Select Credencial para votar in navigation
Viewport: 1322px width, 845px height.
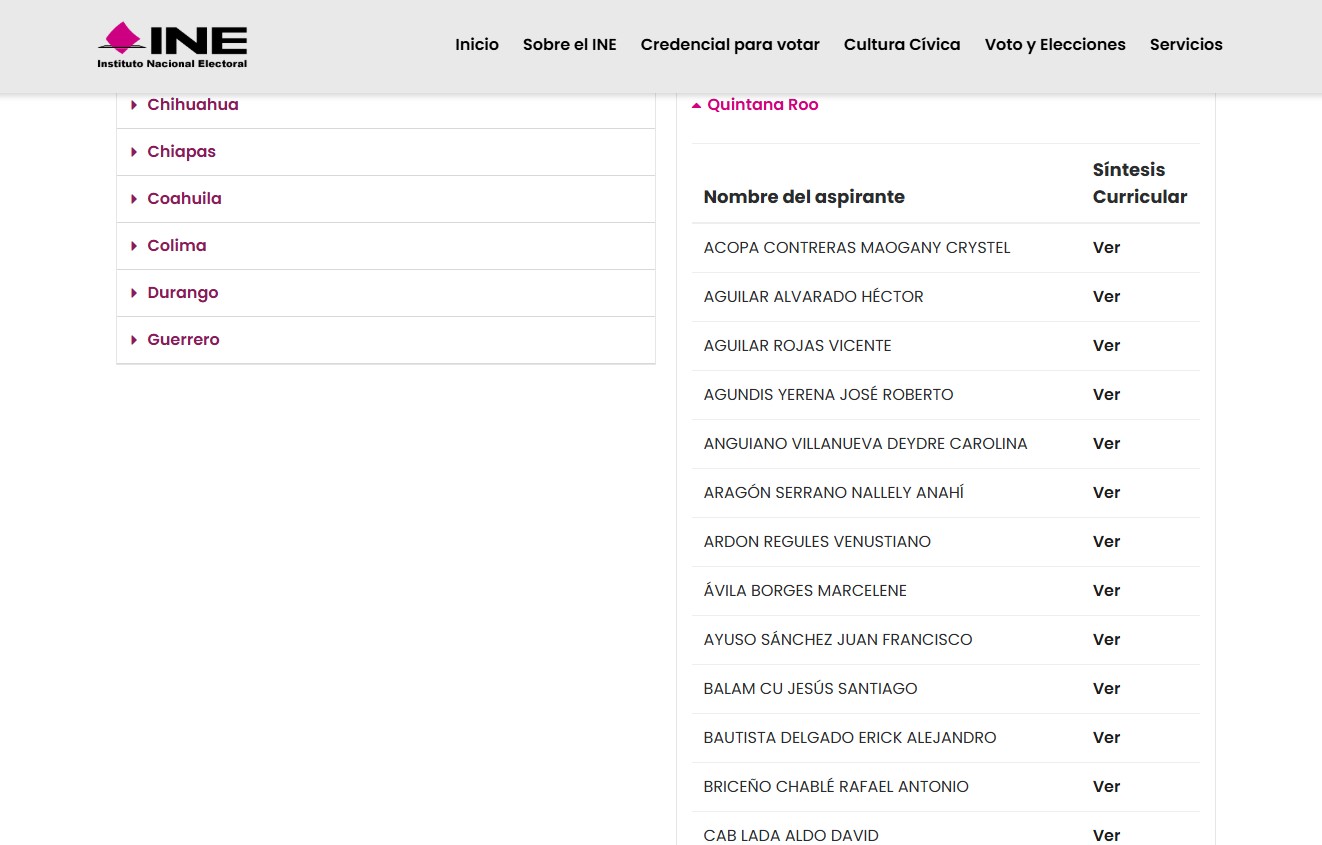(730, 45)
